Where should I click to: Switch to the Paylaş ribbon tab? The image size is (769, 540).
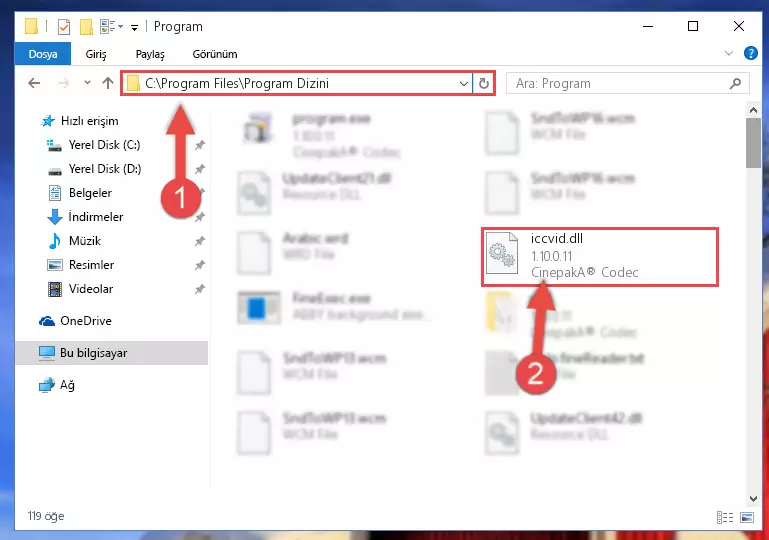(x=150, y=54)
